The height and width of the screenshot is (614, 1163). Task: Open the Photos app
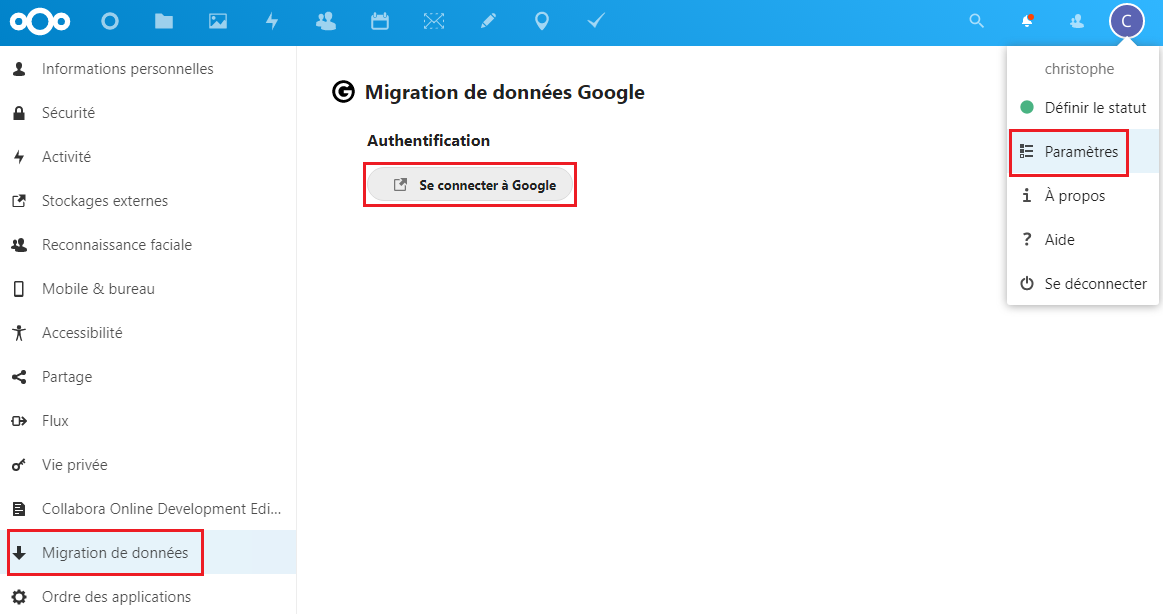point(217,20)
